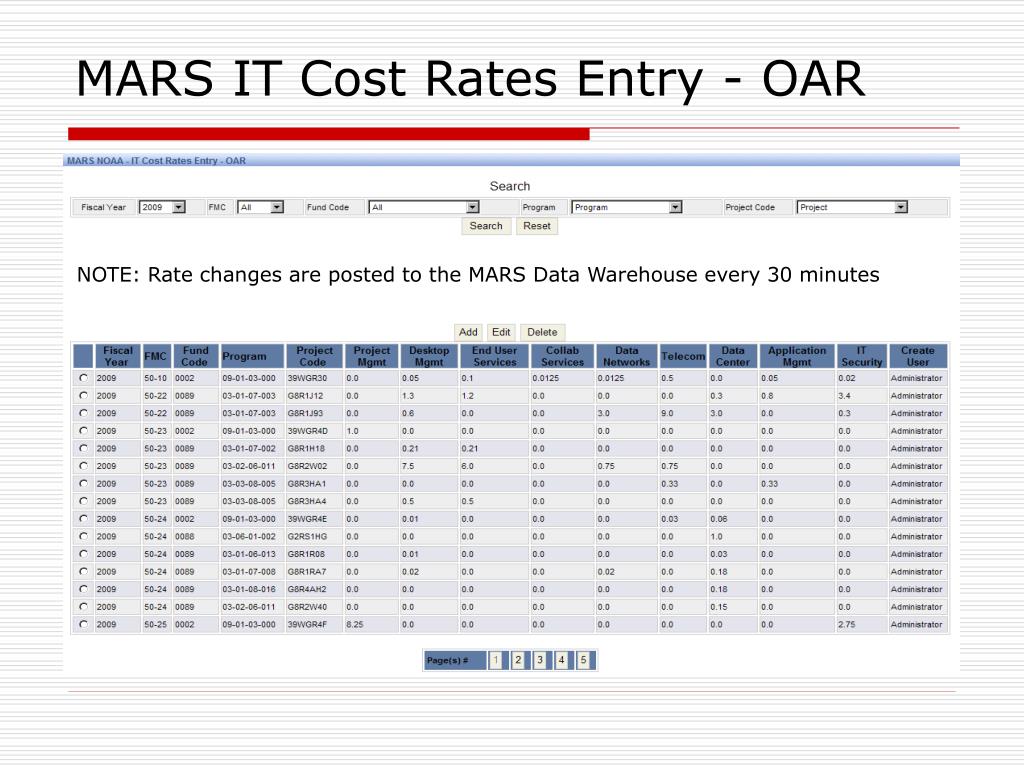This screenshot has height=768, width=1024.
Task: Click the Search button
Action: (x=486, y=226)
